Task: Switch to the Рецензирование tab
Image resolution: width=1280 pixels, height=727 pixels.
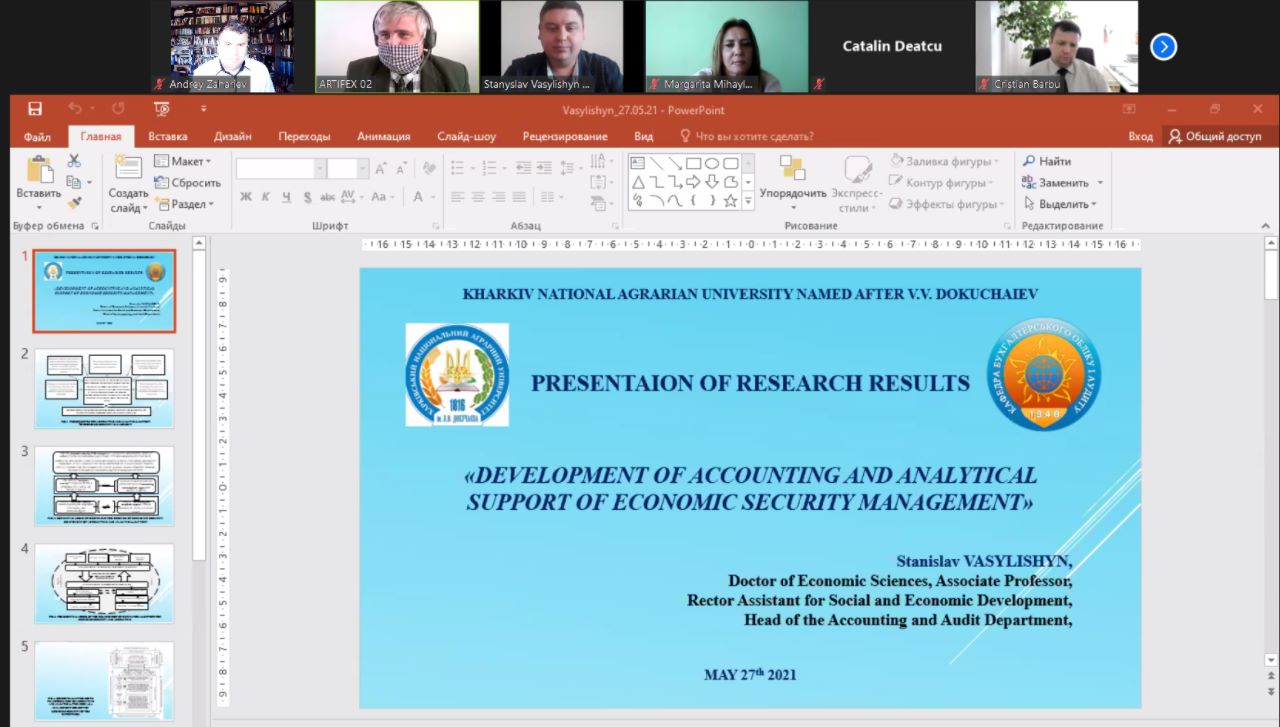Action: pyautogui.click(x=565, y=137)
